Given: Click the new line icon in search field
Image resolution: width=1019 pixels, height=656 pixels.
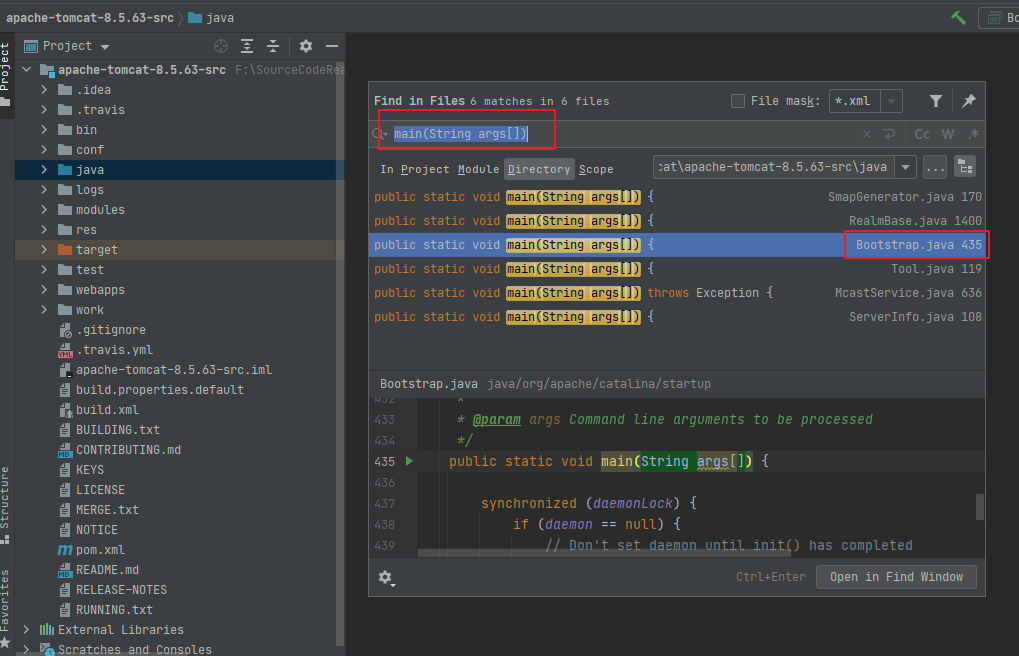Looking at the screenshot, I should pos(889,134).
